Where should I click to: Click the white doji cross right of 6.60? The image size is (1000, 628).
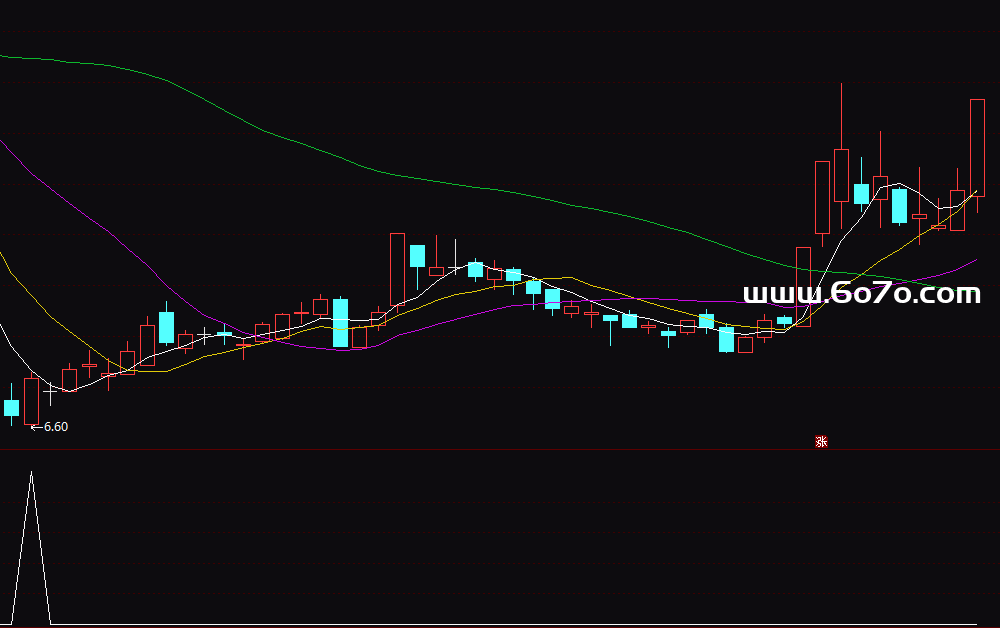pos(50,393)
